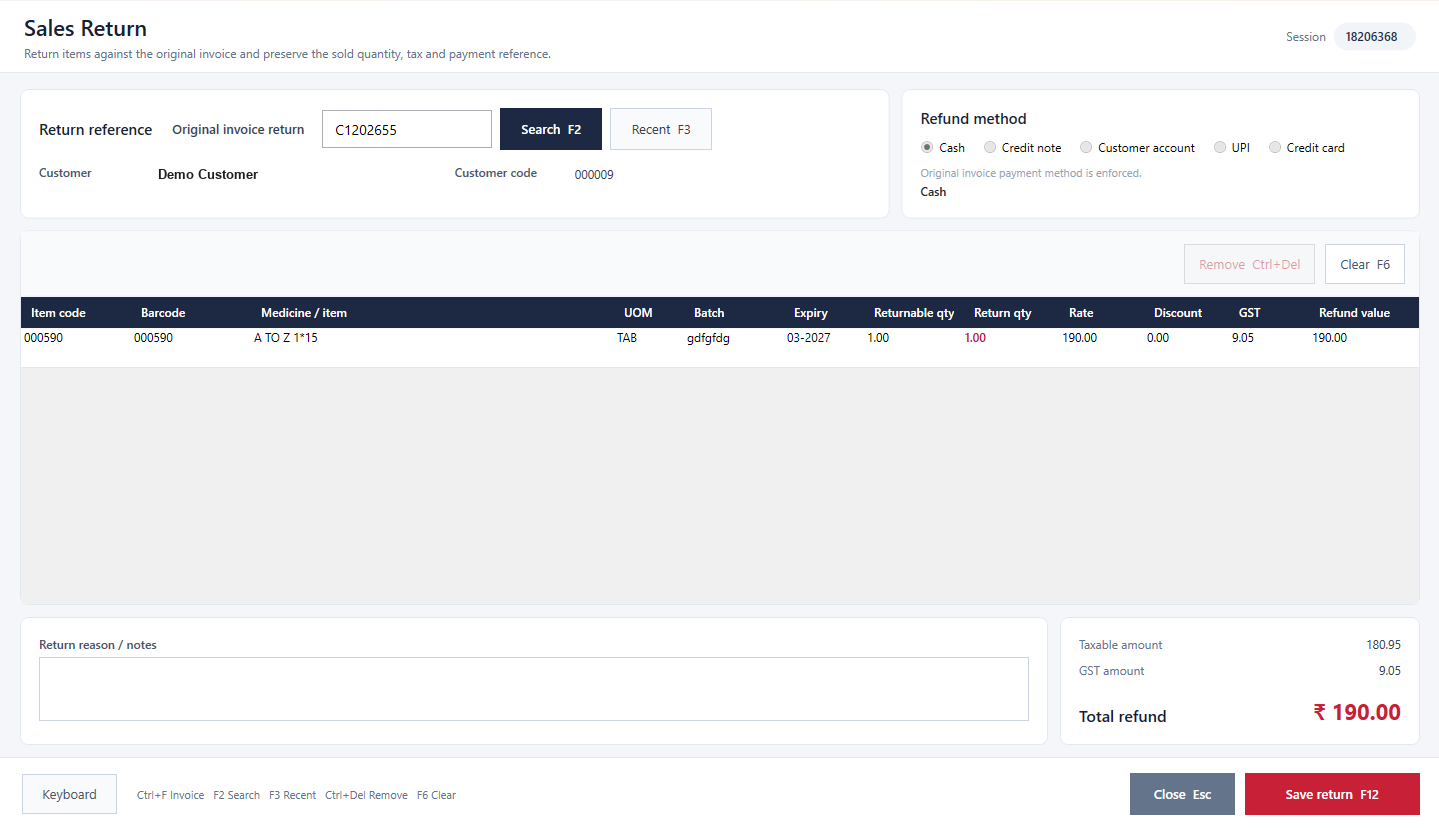Click the UOM value TAB
1439x830 pixels.
[x=627, y=338]
